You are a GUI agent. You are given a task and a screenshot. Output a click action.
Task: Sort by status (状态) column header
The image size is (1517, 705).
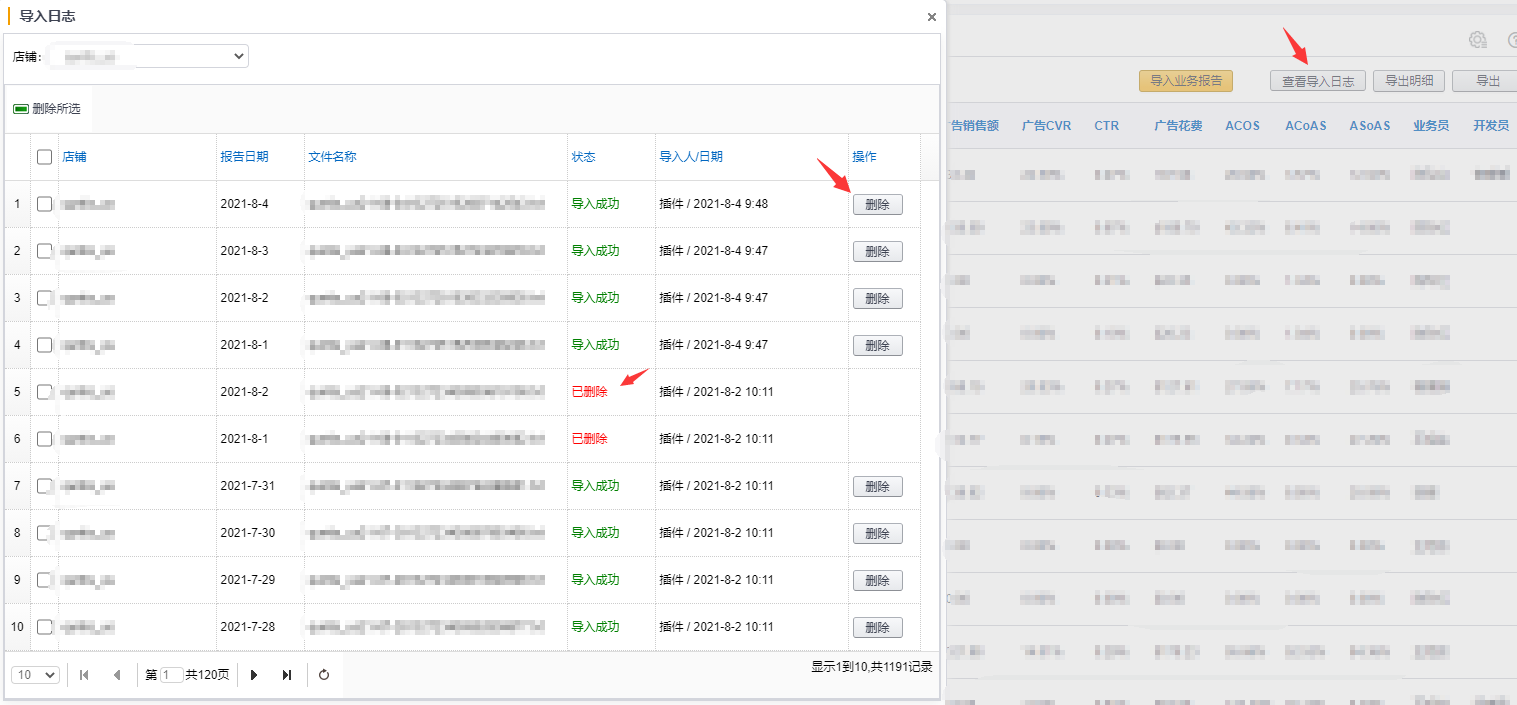583,157
